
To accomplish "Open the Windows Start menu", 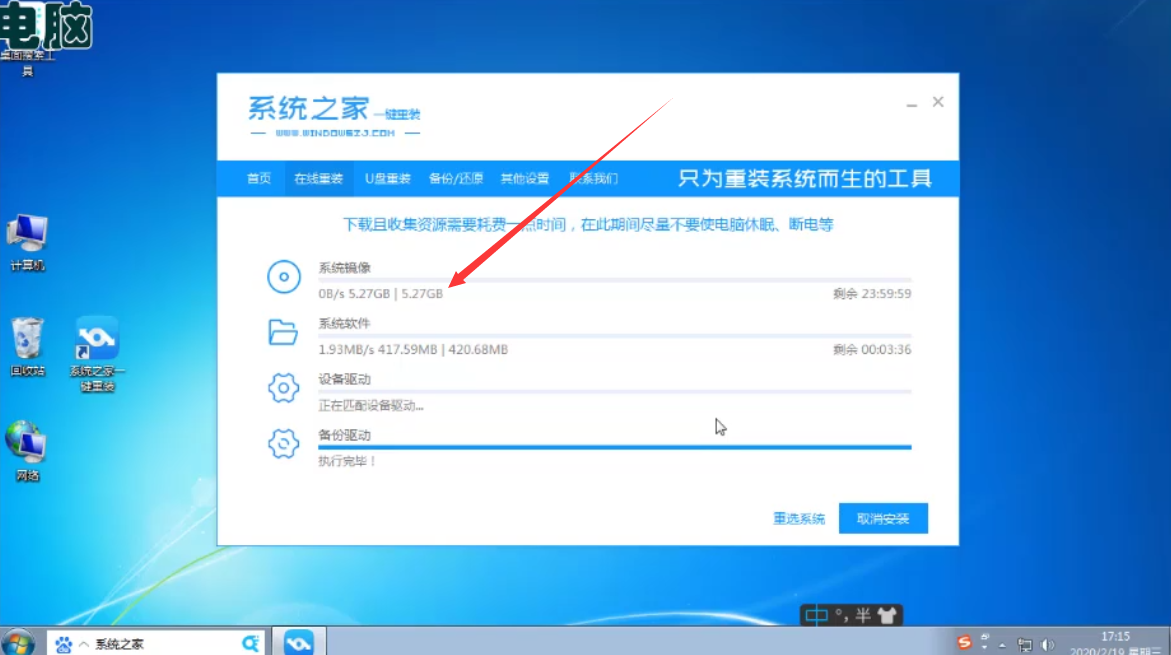I will [x=18, y=642].
